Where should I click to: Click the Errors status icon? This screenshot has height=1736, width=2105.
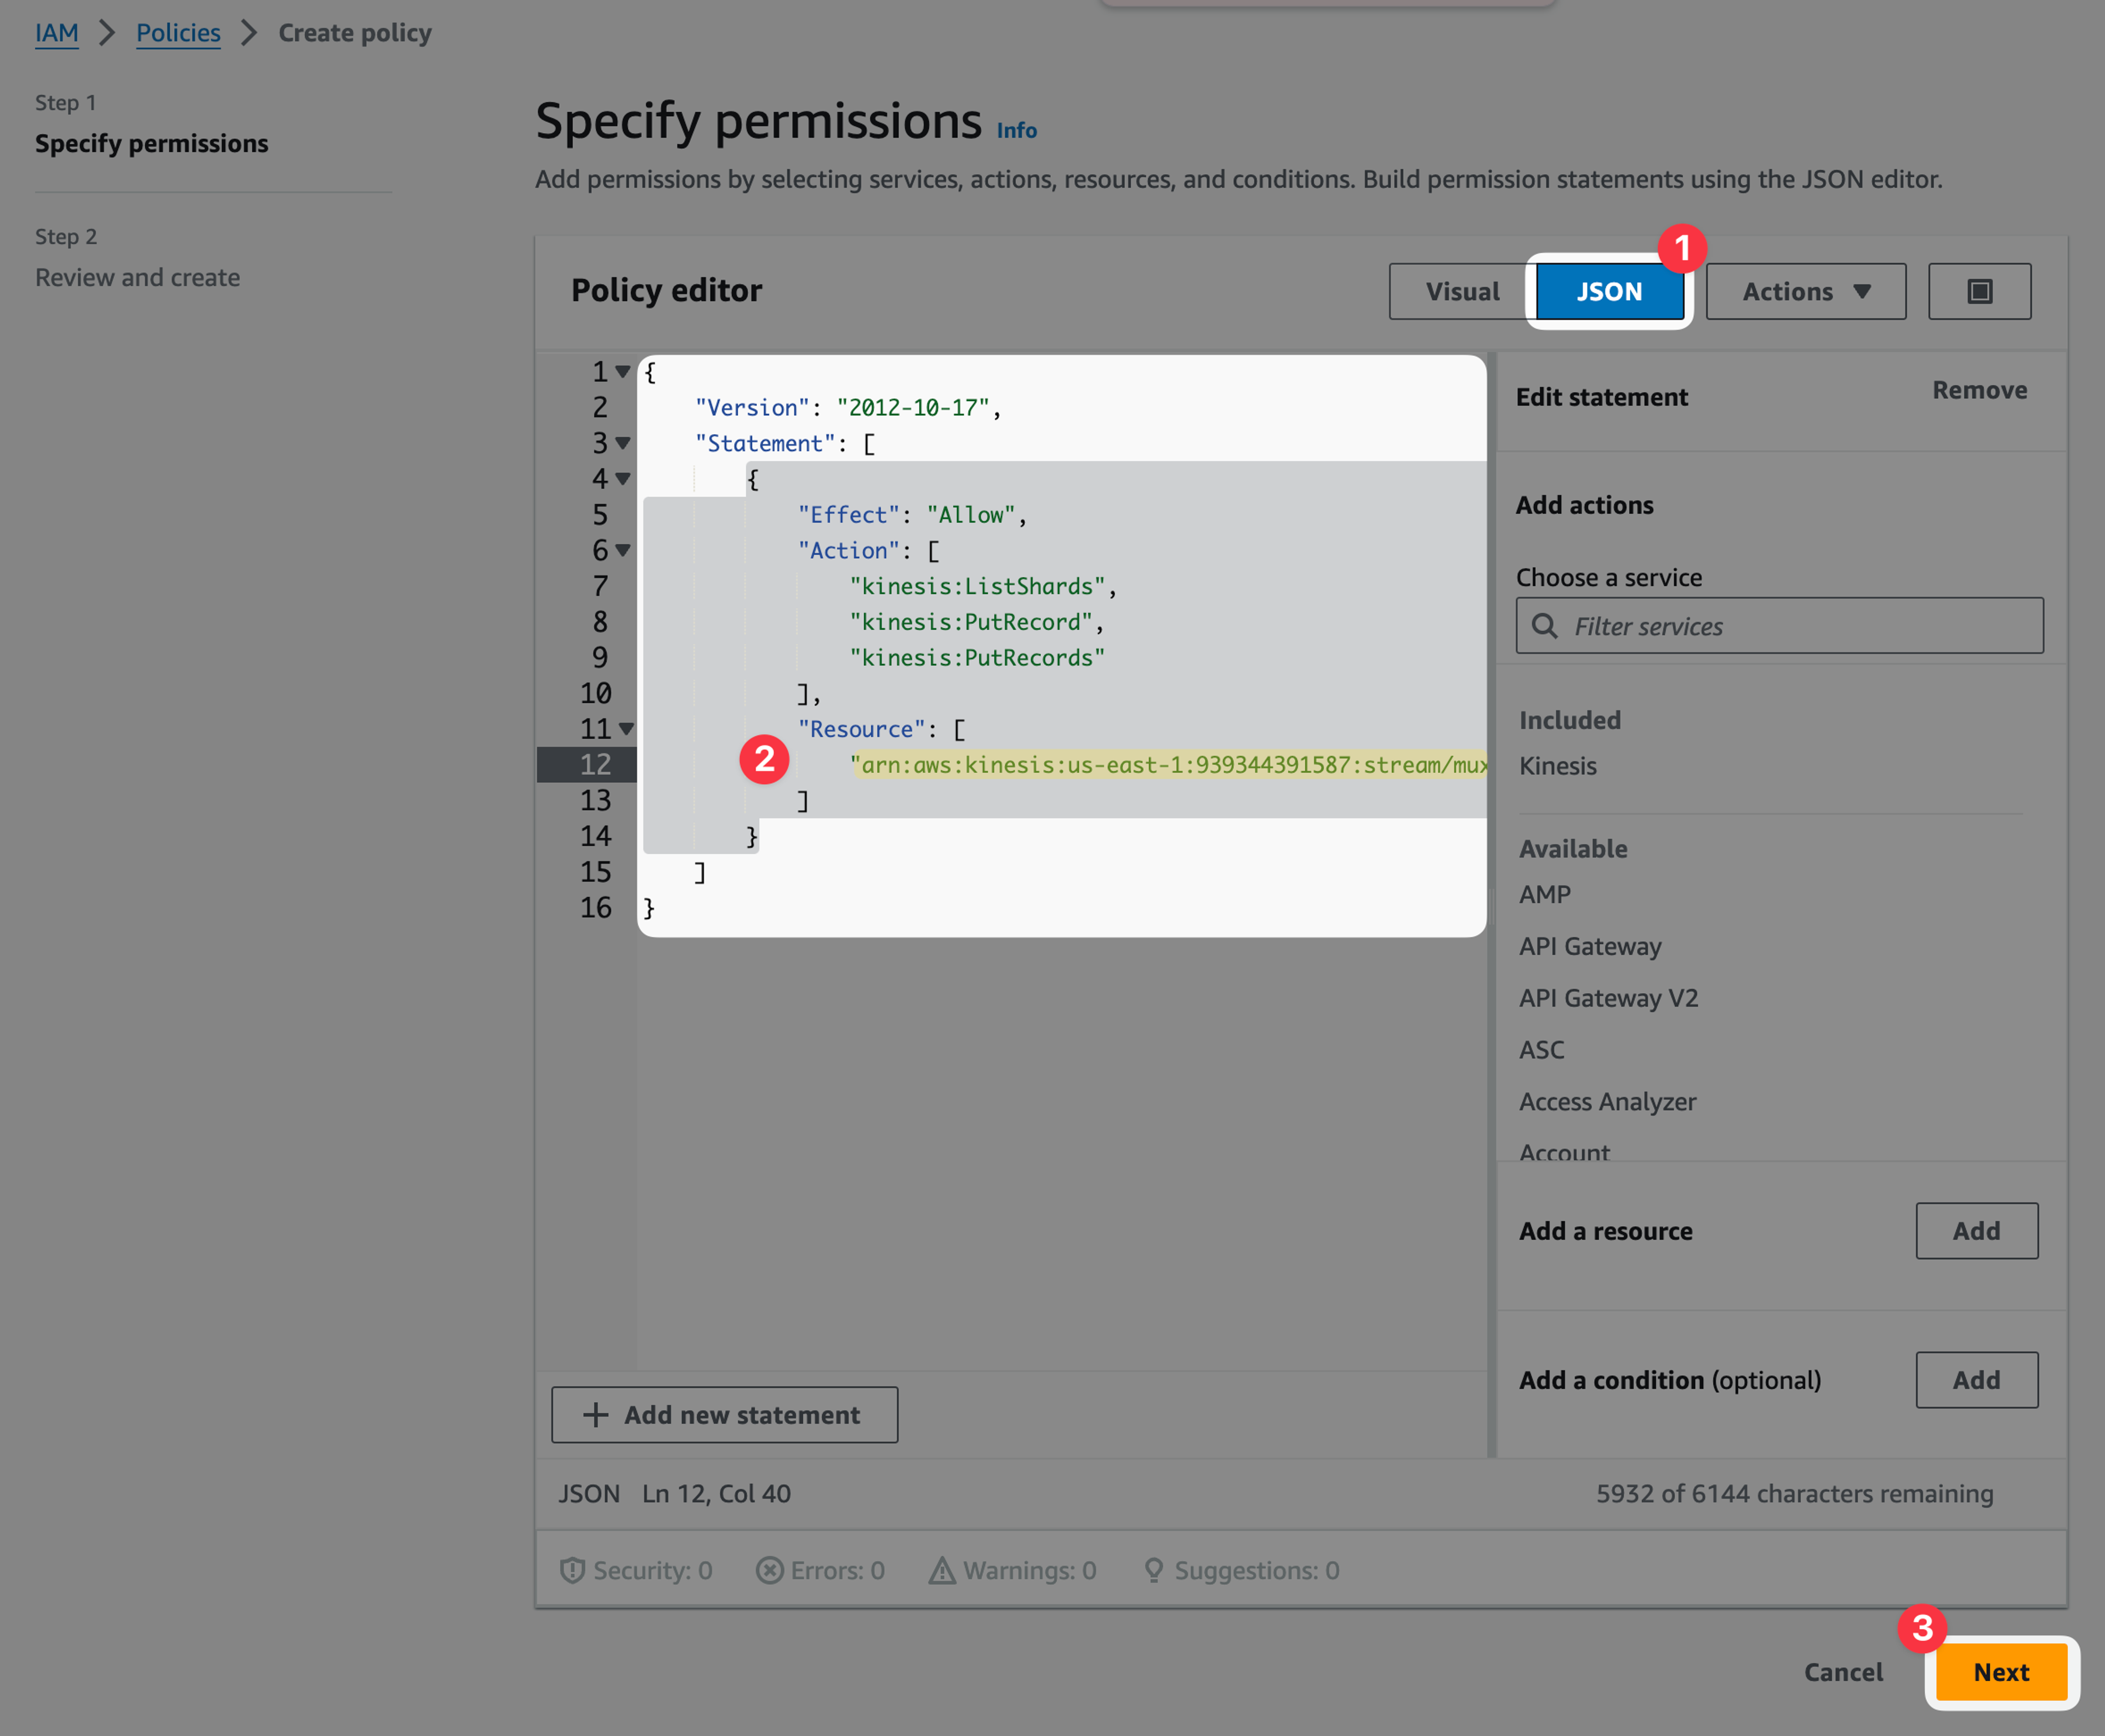point(769,1570)
